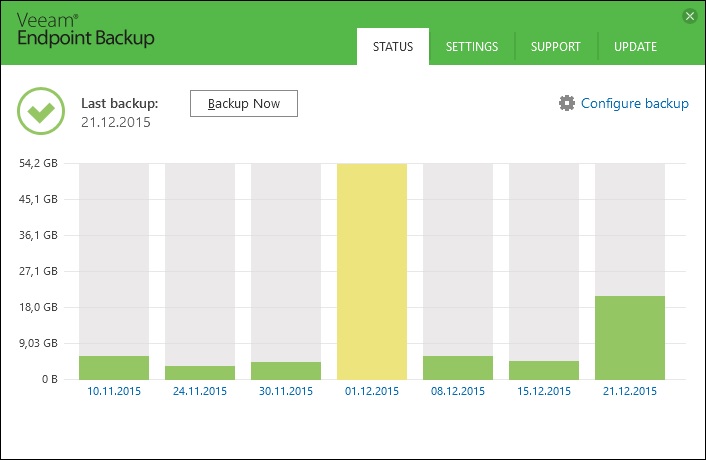Open the Configure backup link
This screenshot has height=460, width=706.
[634, 104]
